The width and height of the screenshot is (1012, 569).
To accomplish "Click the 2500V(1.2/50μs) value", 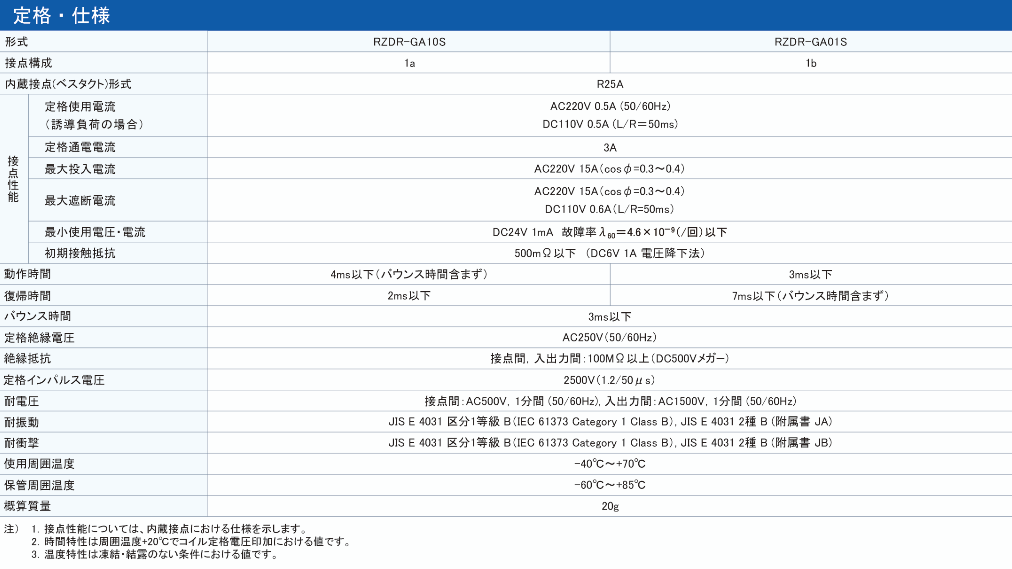I will point(610,381).
